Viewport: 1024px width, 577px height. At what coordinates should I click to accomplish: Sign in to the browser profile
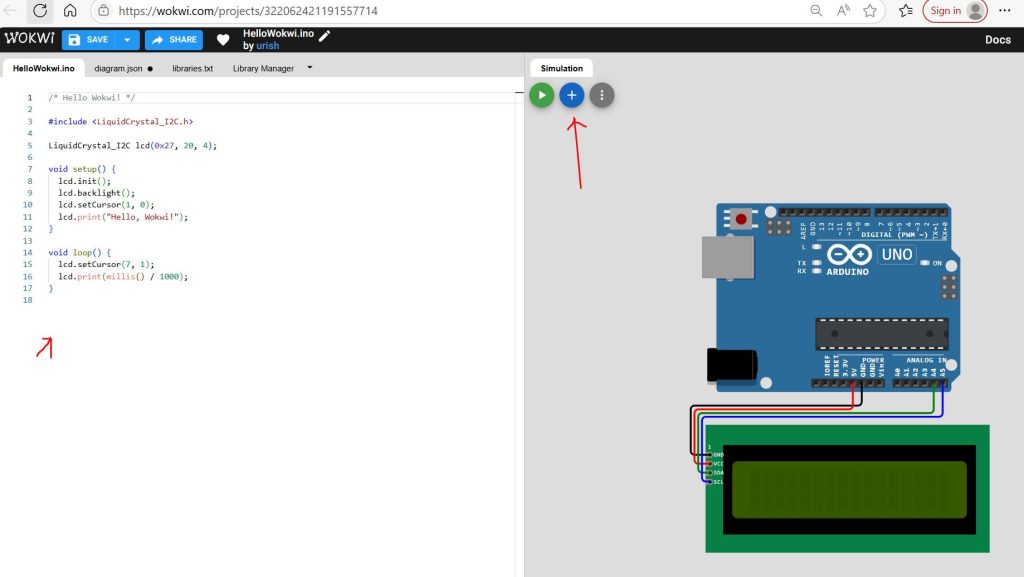pos(955,10)
